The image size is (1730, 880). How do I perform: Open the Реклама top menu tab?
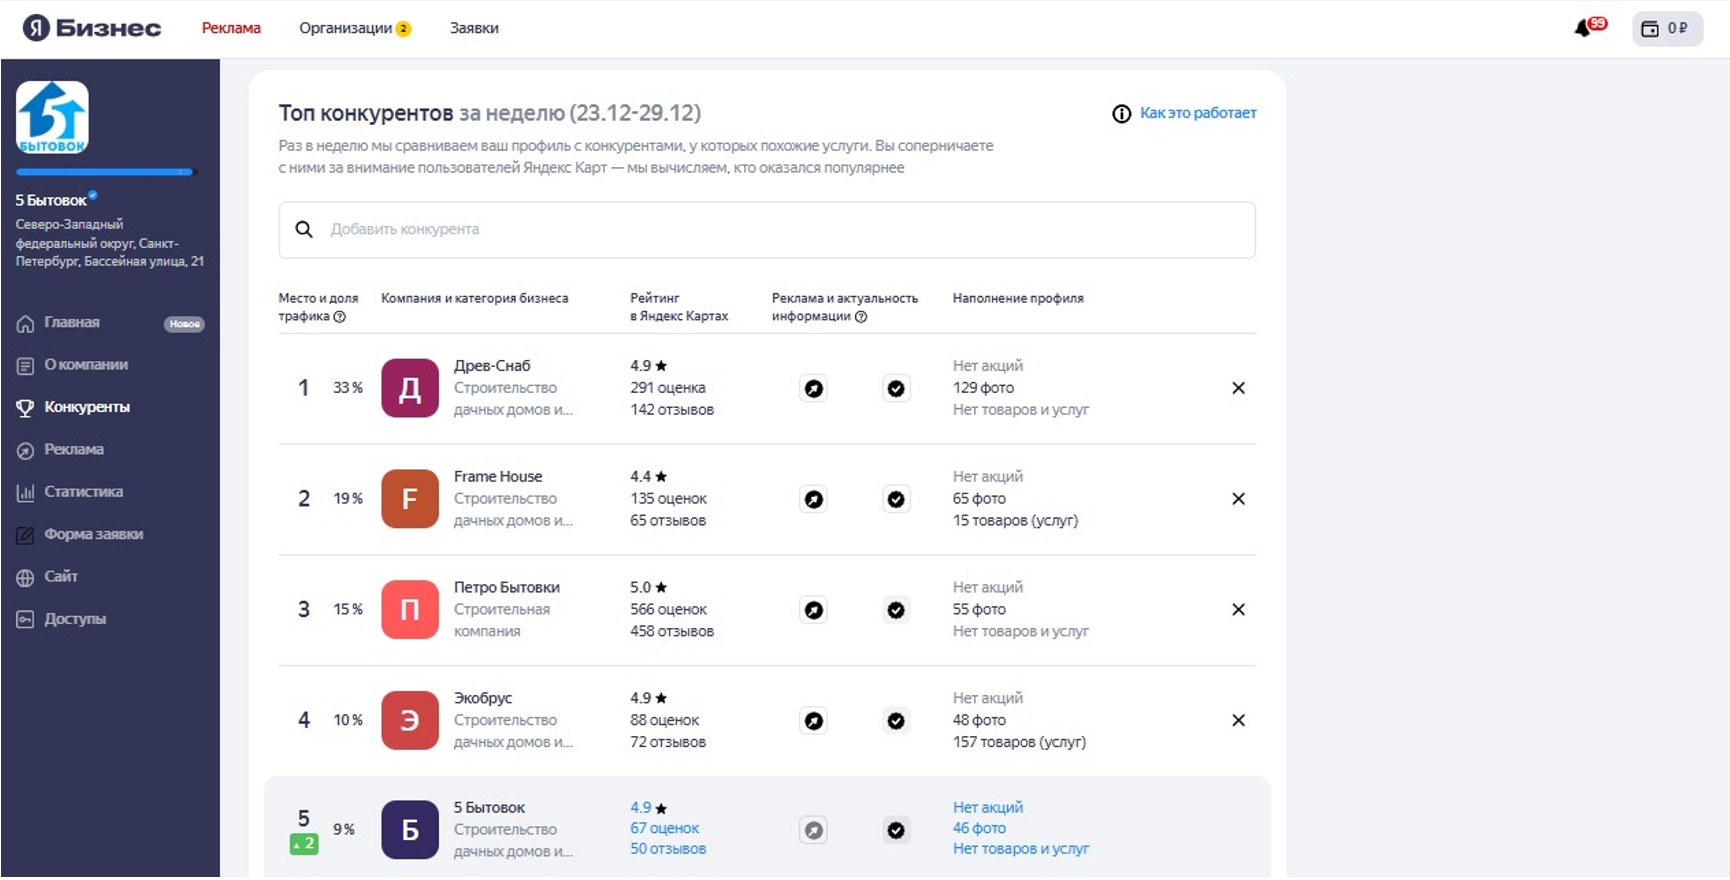click(x=231, y=28)
